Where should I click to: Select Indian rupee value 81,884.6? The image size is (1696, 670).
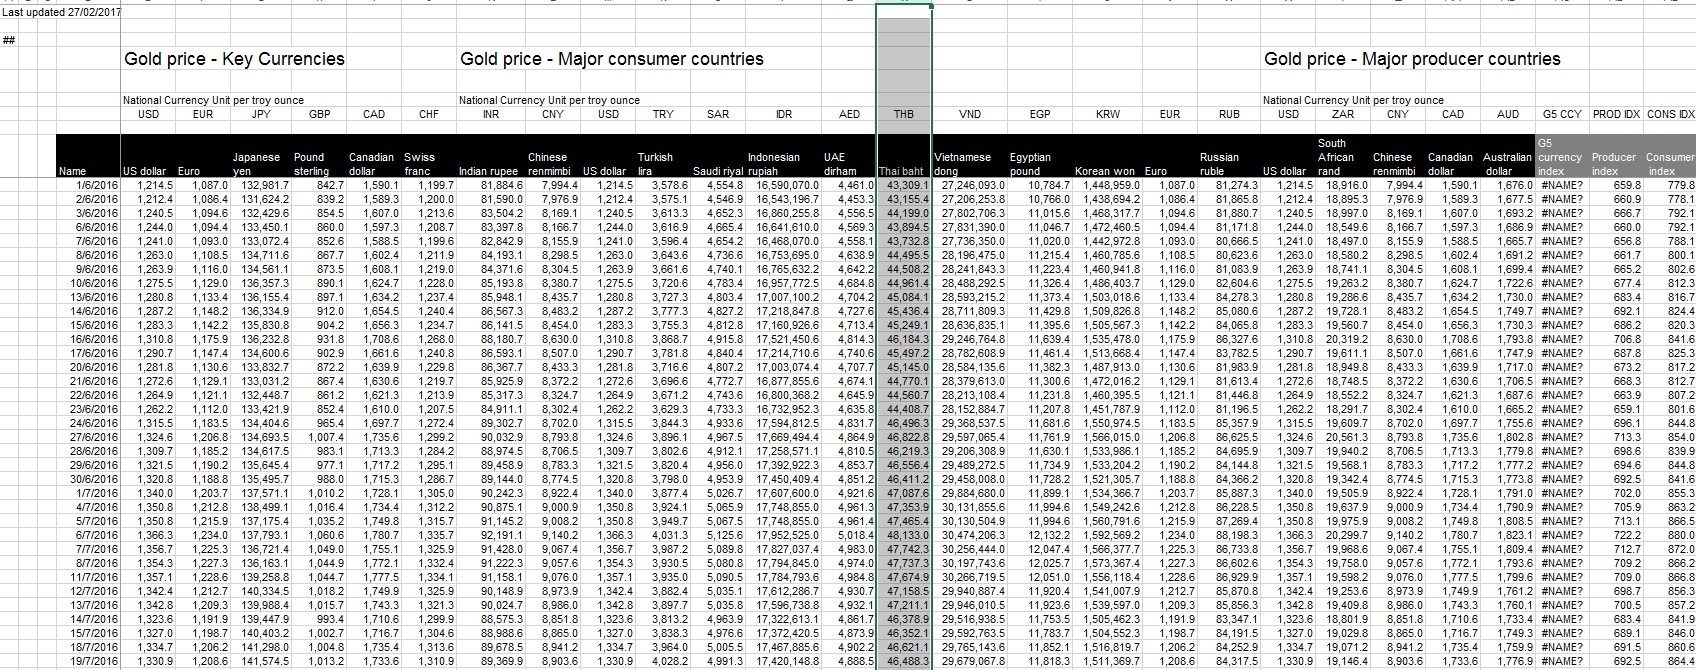[x=502, y=185]
